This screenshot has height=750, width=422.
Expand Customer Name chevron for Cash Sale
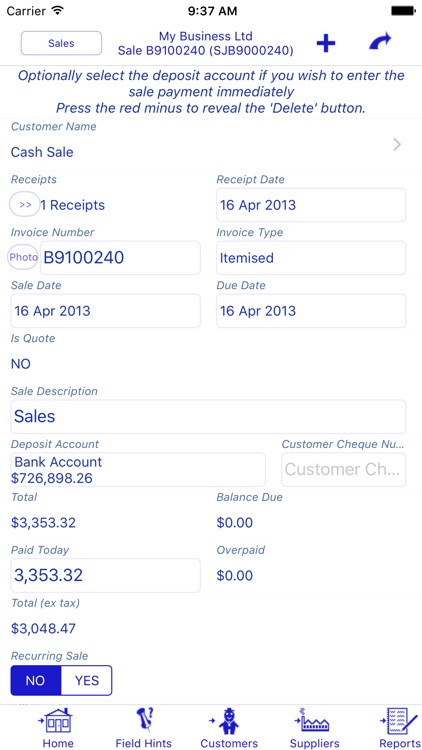coord(397,144)
